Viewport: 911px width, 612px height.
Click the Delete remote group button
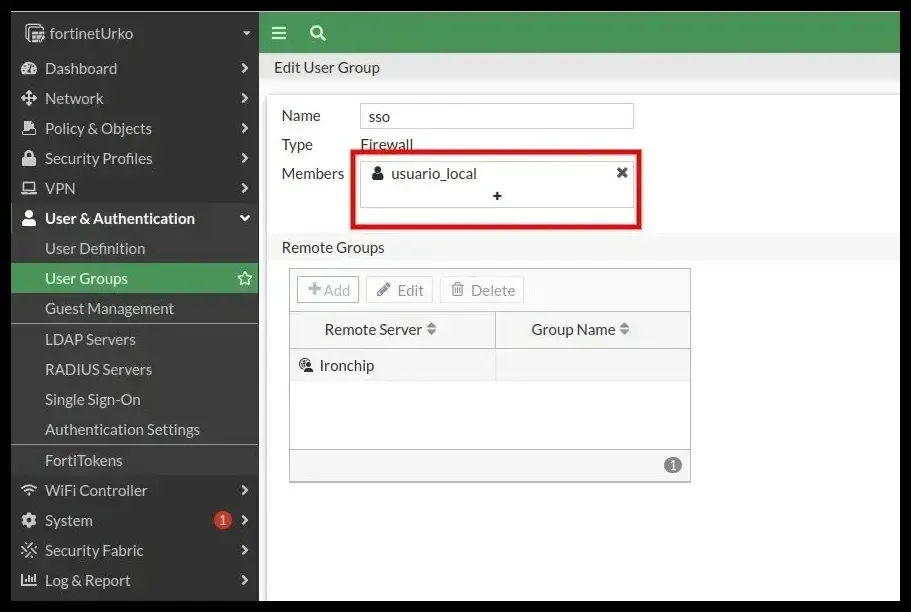click(482, 289)
